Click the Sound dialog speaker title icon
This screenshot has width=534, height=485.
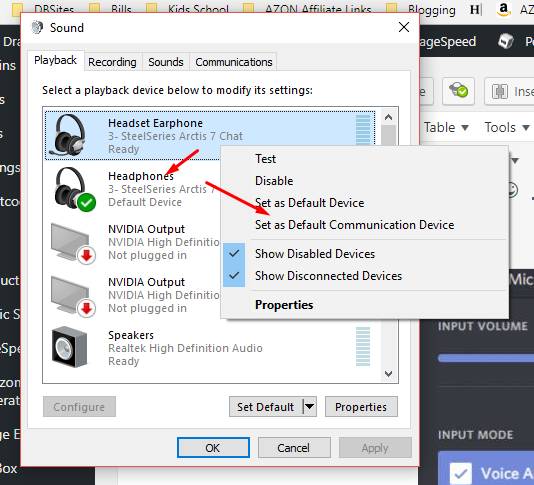[x=37, y=27]
